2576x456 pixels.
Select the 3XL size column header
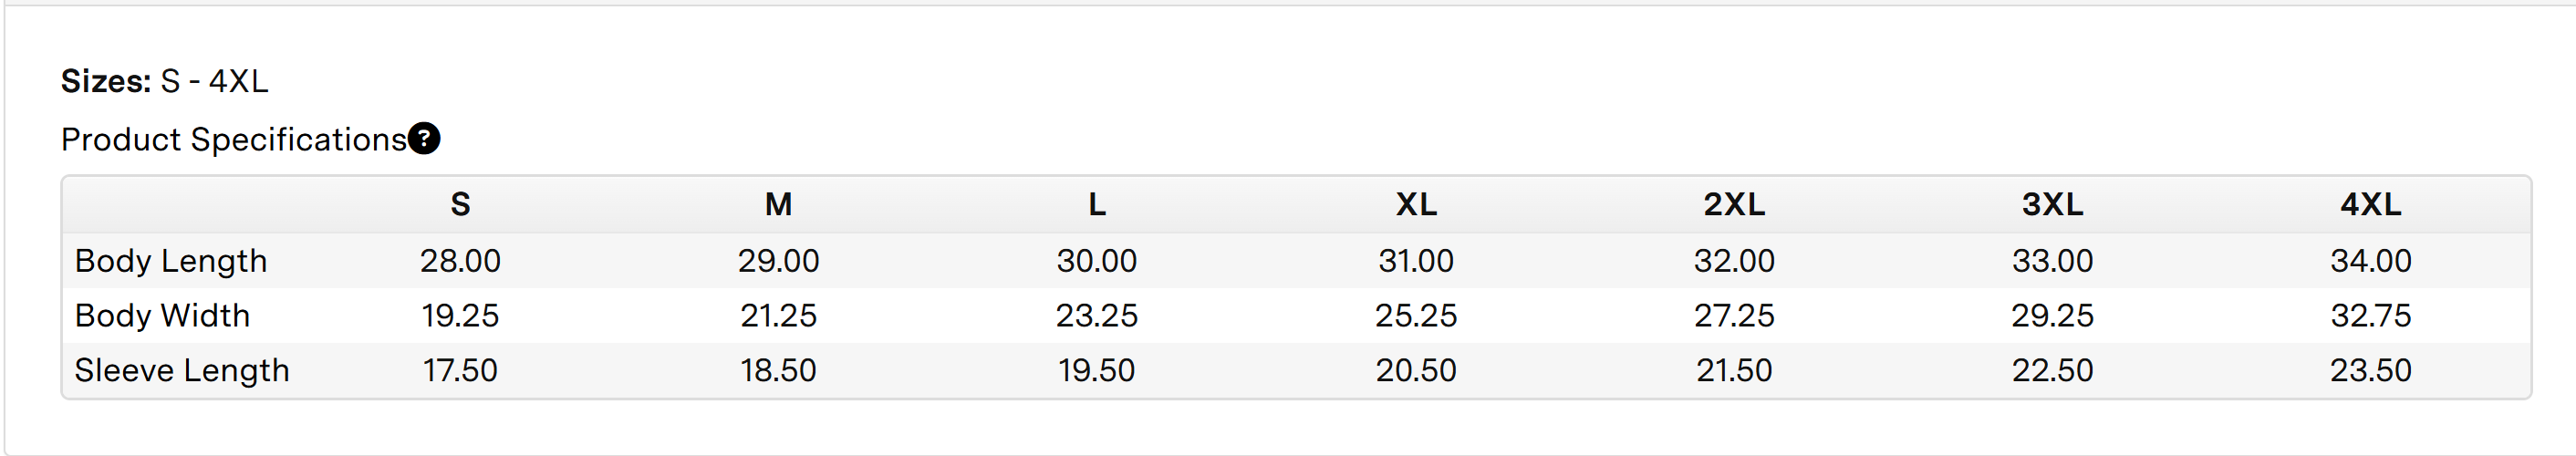click(x=2052, y=204)
